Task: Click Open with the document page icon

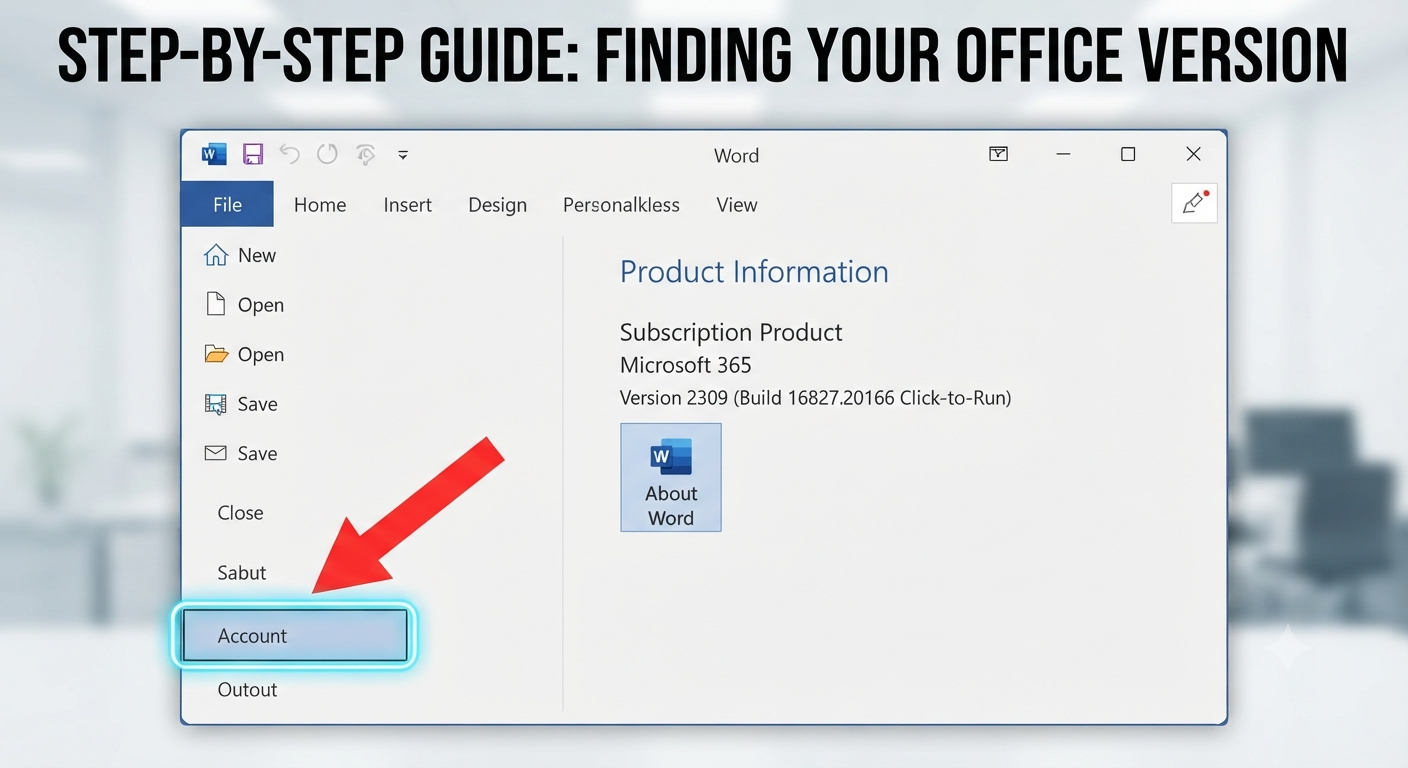Action: click(x=244, y=305)
